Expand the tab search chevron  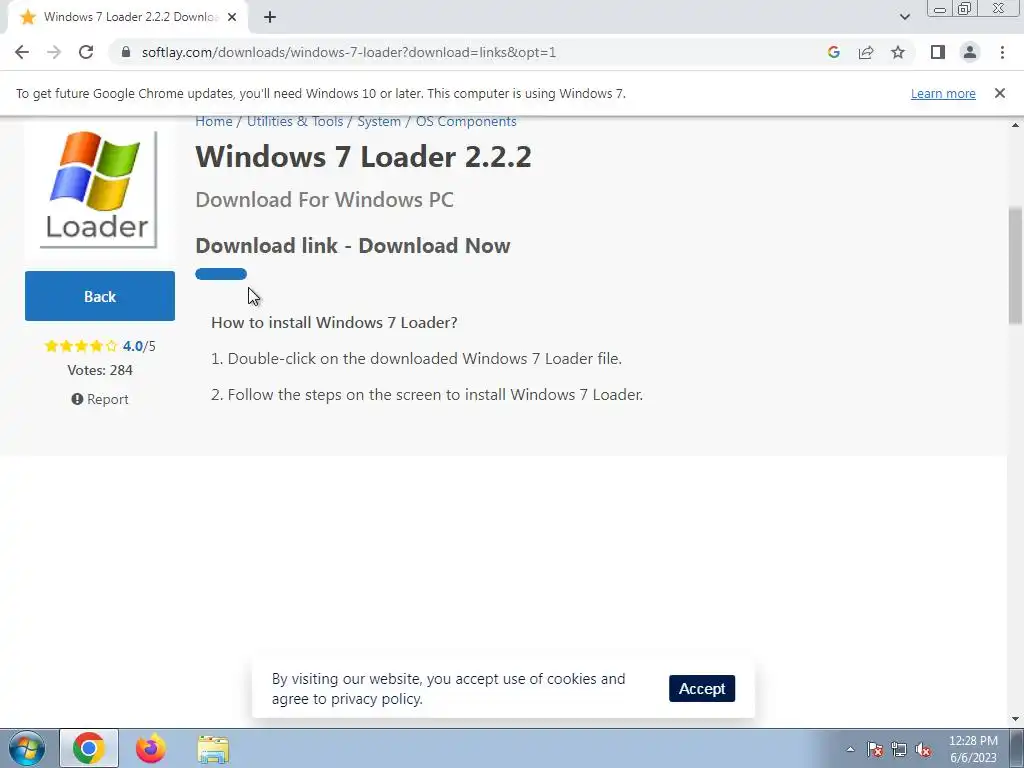point(904,17)
